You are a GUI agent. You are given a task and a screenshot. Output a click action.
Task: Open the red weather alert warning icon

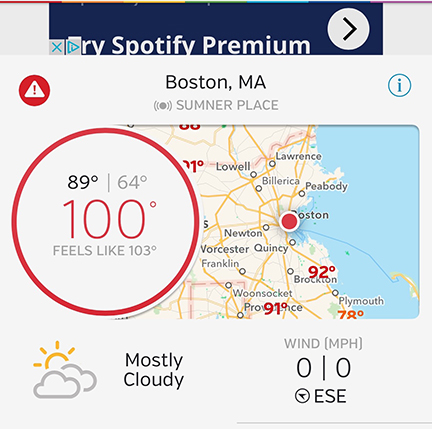[34, 90]
